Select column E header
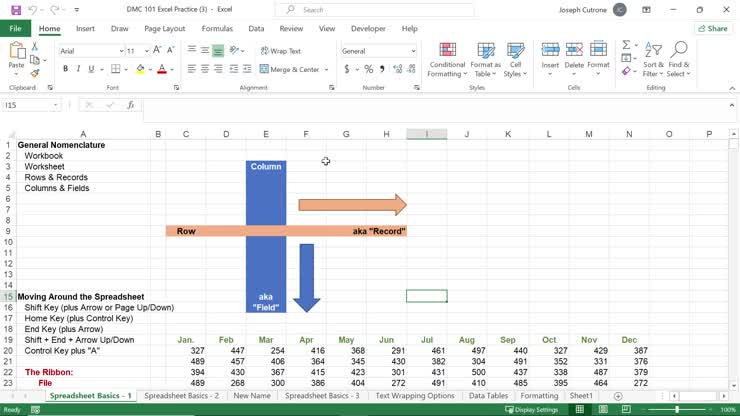 pos(266,134)
